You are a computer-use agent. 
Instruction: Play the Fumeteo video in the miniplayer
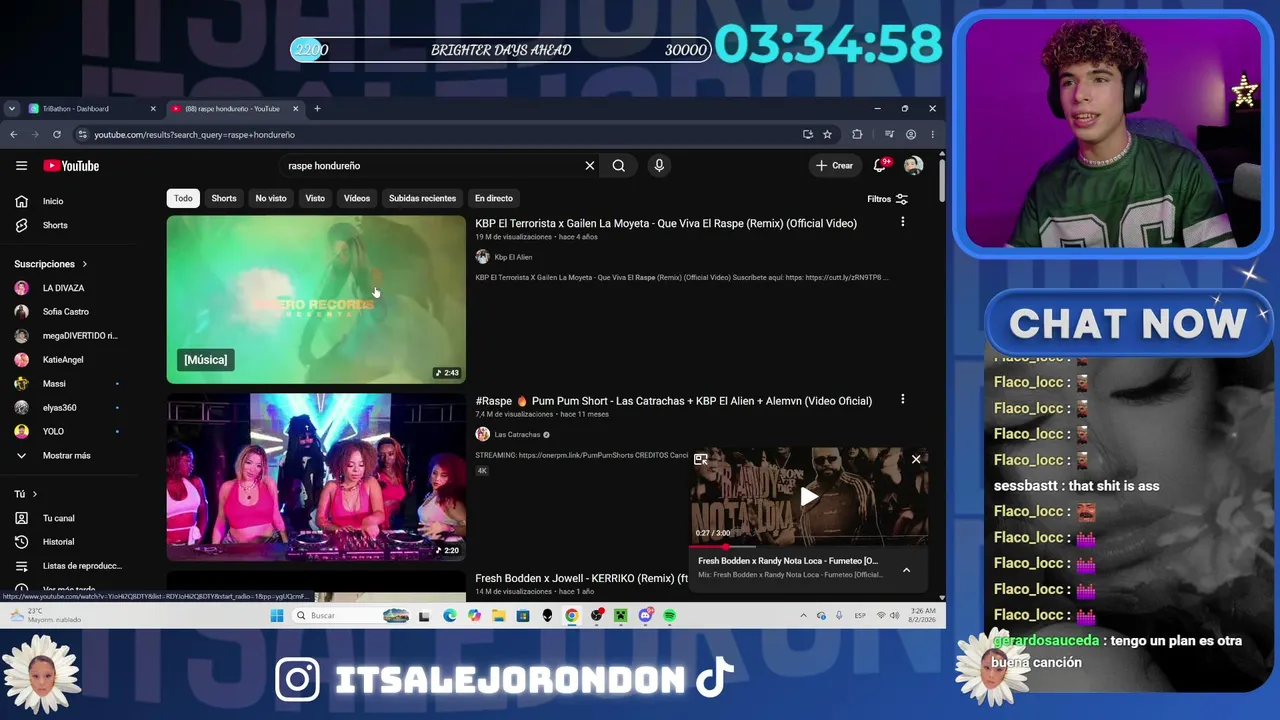point(809,496)
